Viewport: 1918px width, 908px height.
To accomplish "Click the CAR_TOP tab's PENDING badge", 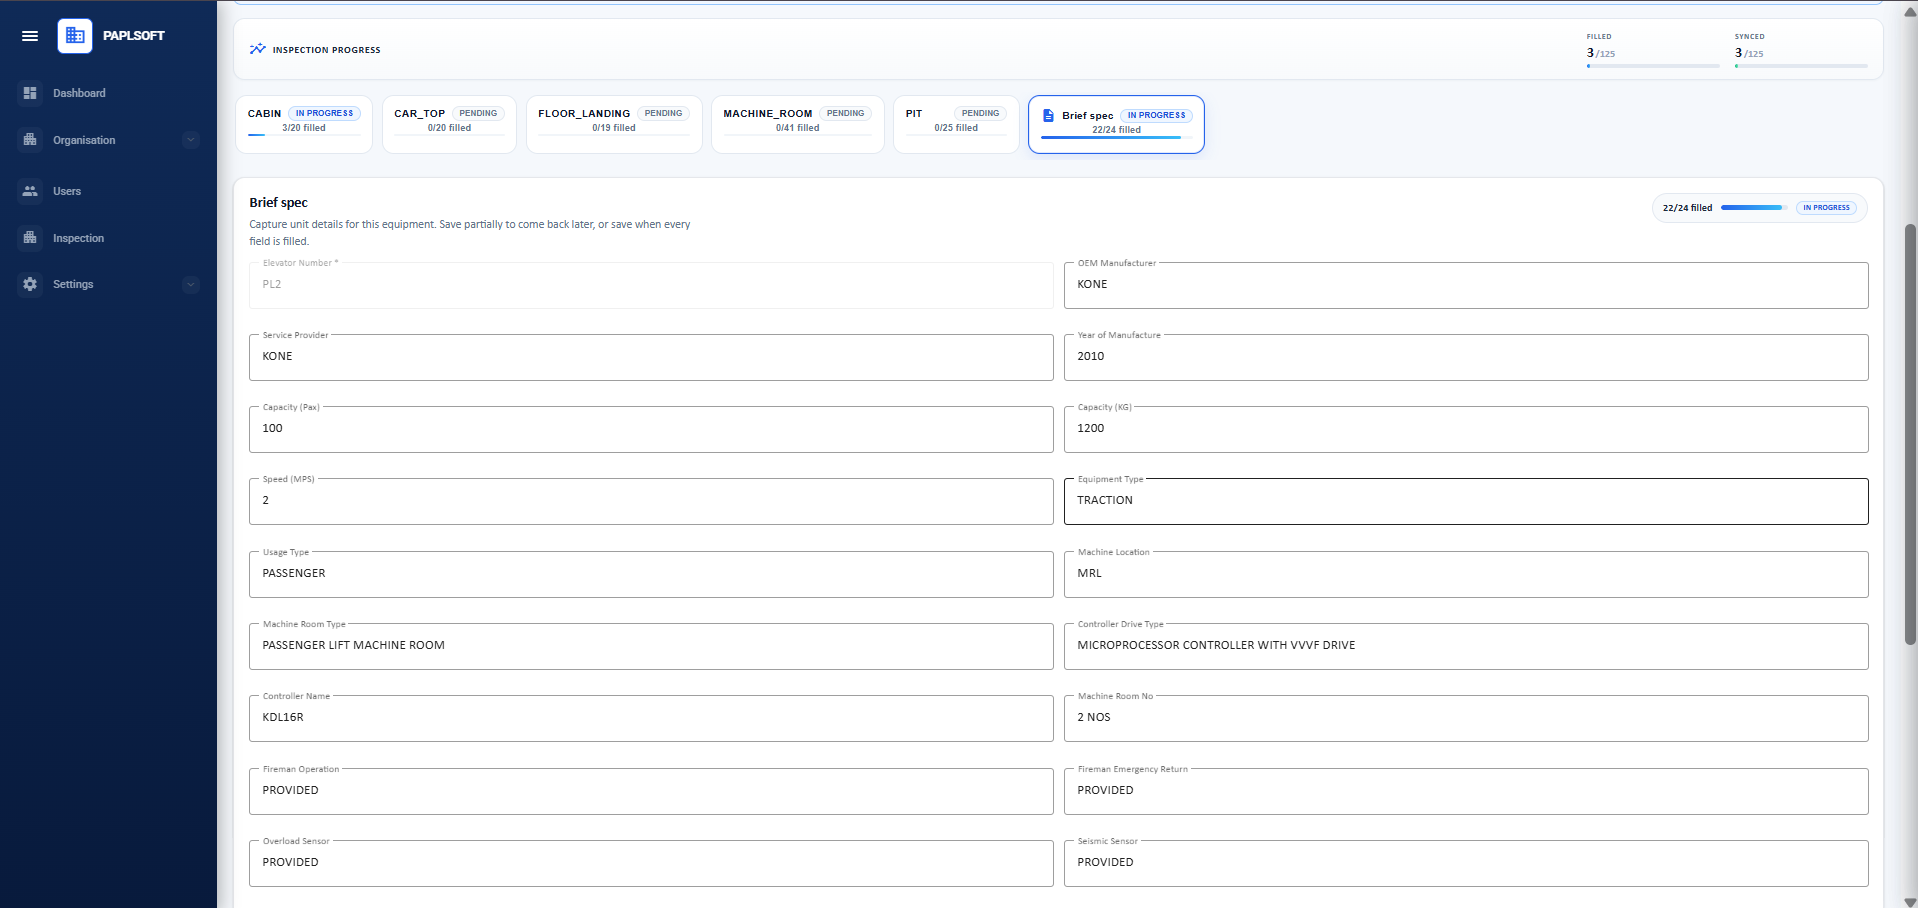I will tap(478, 113).
